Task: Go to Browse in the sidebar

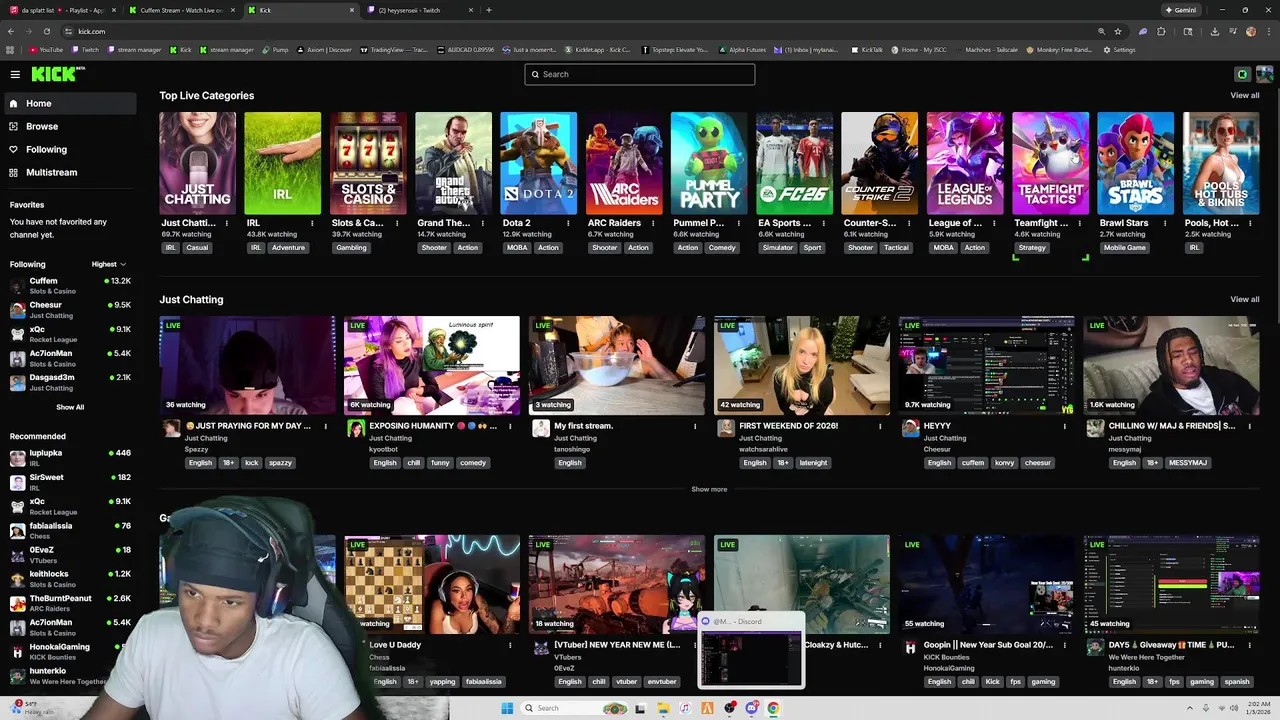Action: coord(70,126)
